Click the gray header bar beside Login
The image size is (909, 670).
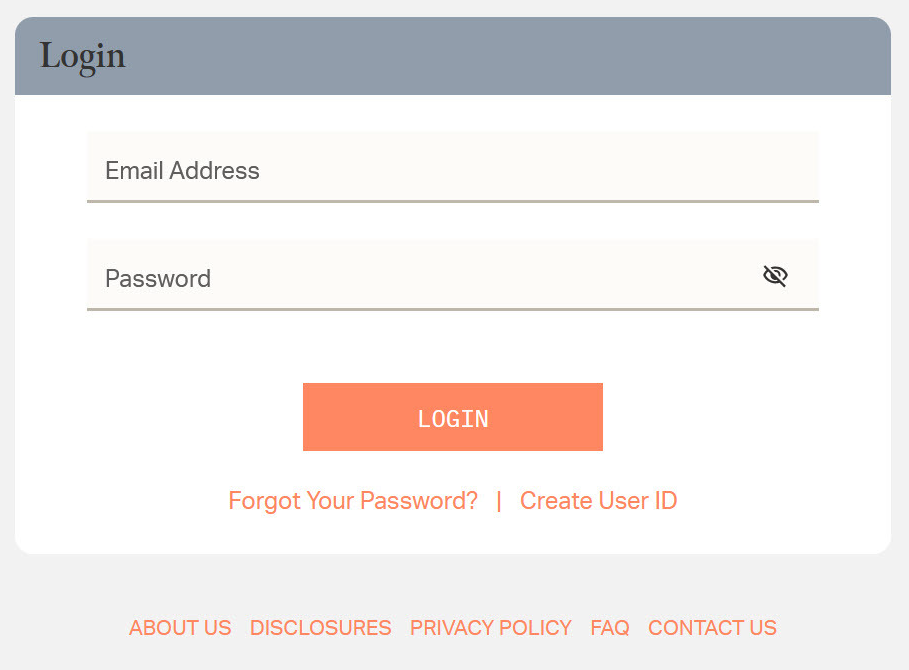pyautogui.click(x=500, y=56)
